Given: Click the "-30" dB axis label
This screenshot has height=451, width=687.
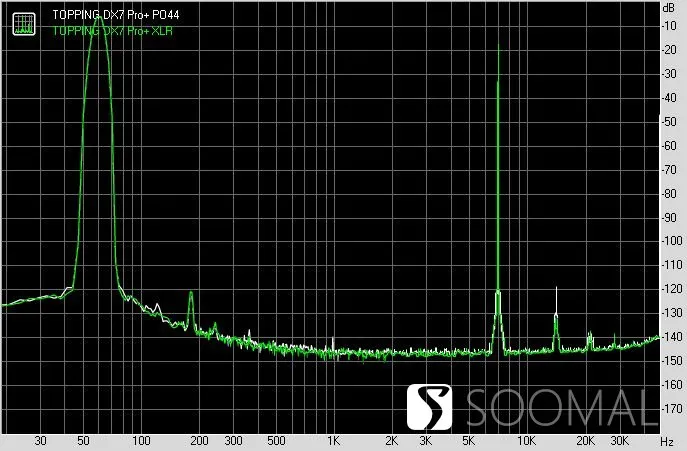Looking at the screenshot, I should pos(669,74).
